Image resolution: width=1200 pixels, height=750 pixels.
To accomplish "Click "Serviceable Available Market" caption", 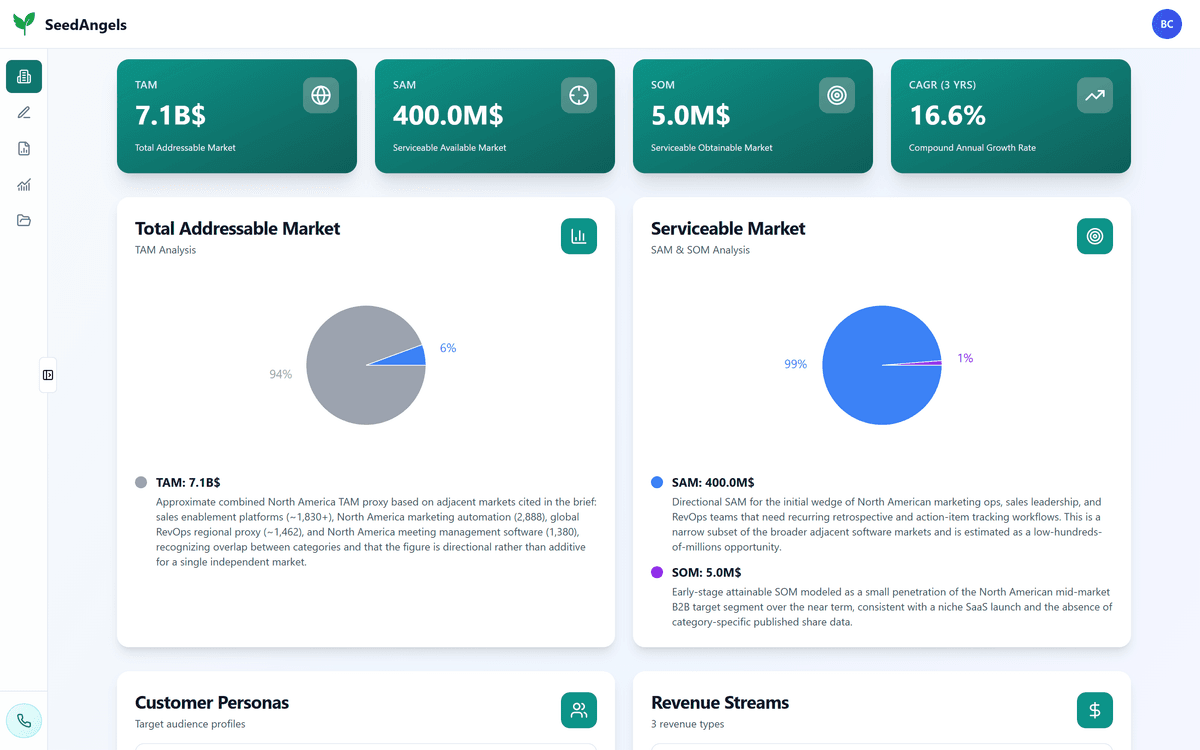I will point(450,148).
